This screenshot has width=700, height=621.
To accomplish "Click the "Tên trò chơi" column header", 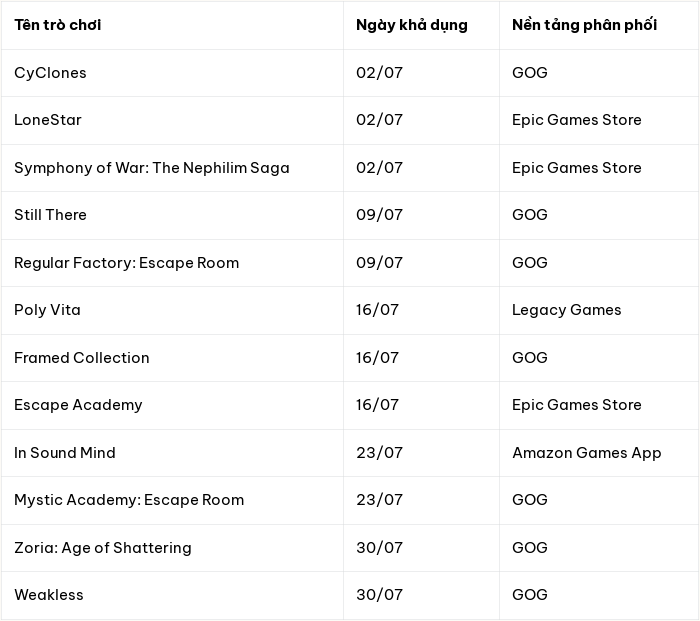I will [58, 25].
